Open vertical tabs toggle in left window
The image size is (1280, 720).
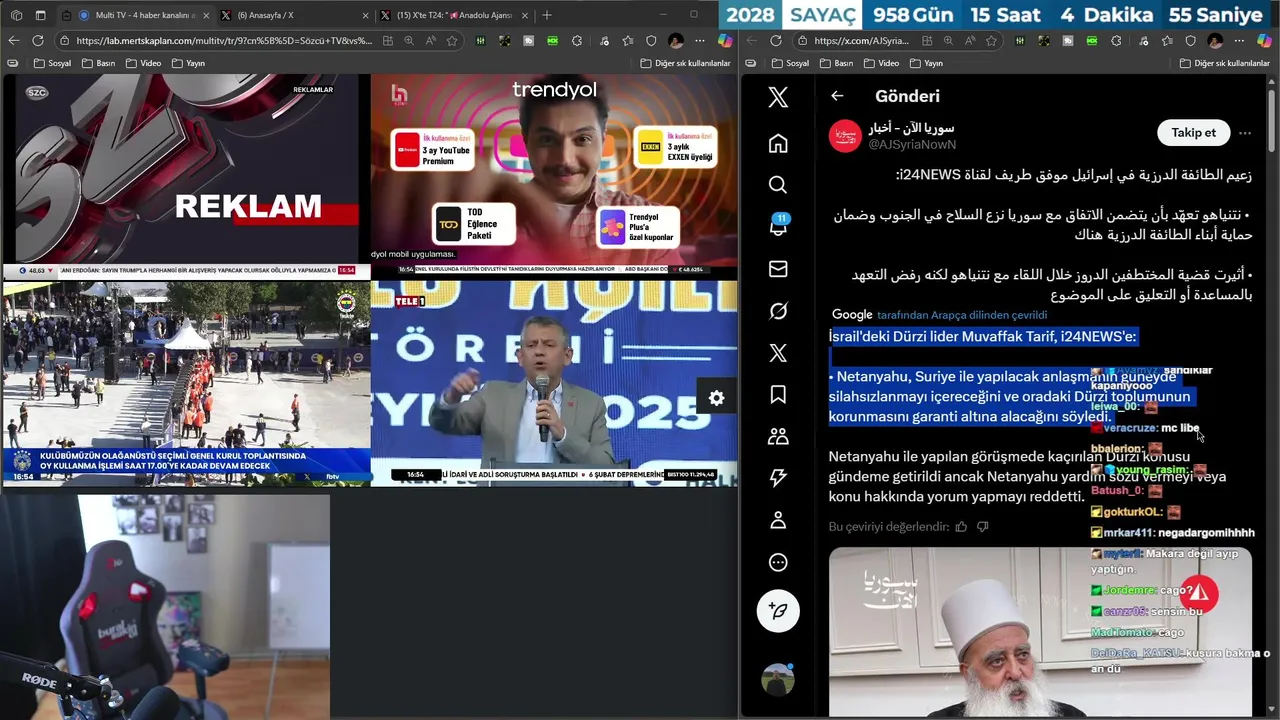click(40, 15)
